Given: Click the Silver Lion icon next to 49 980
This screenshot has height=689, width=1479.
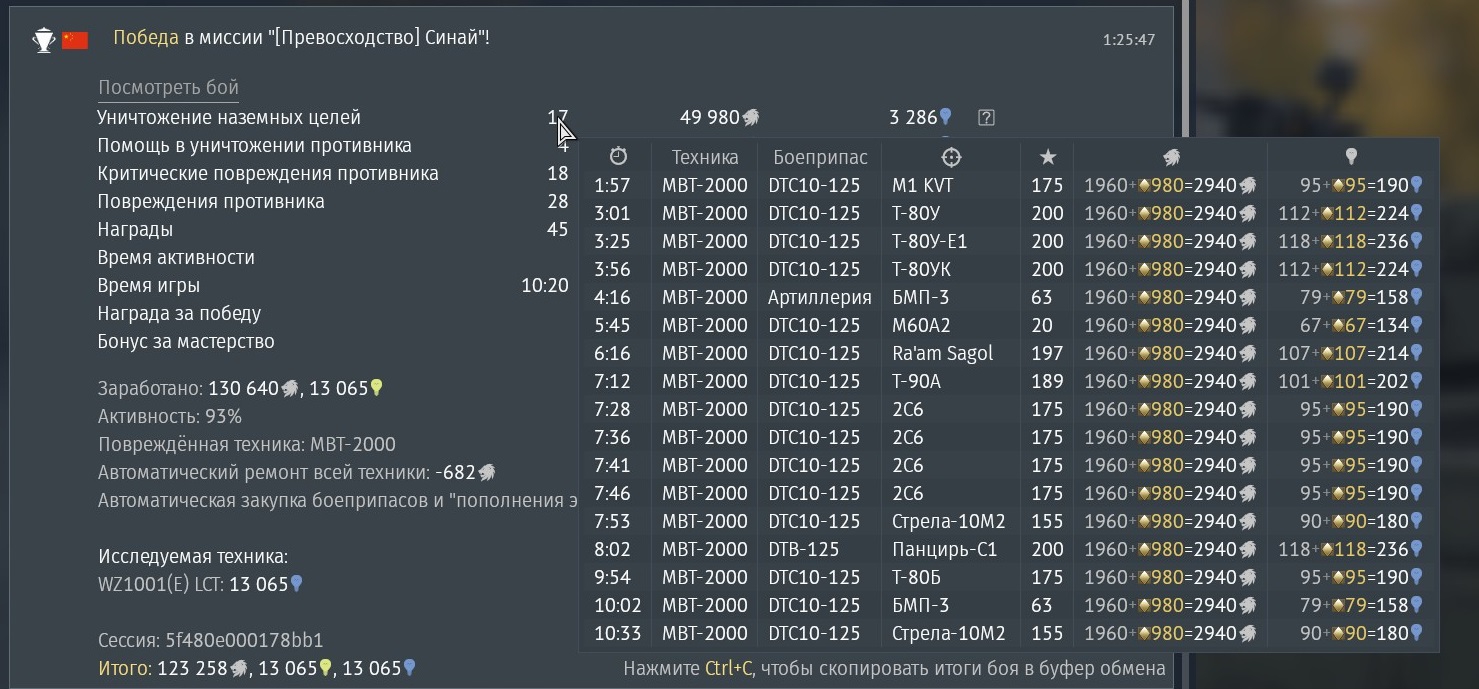Looking at the screenshot, I should tap(750, 118).
